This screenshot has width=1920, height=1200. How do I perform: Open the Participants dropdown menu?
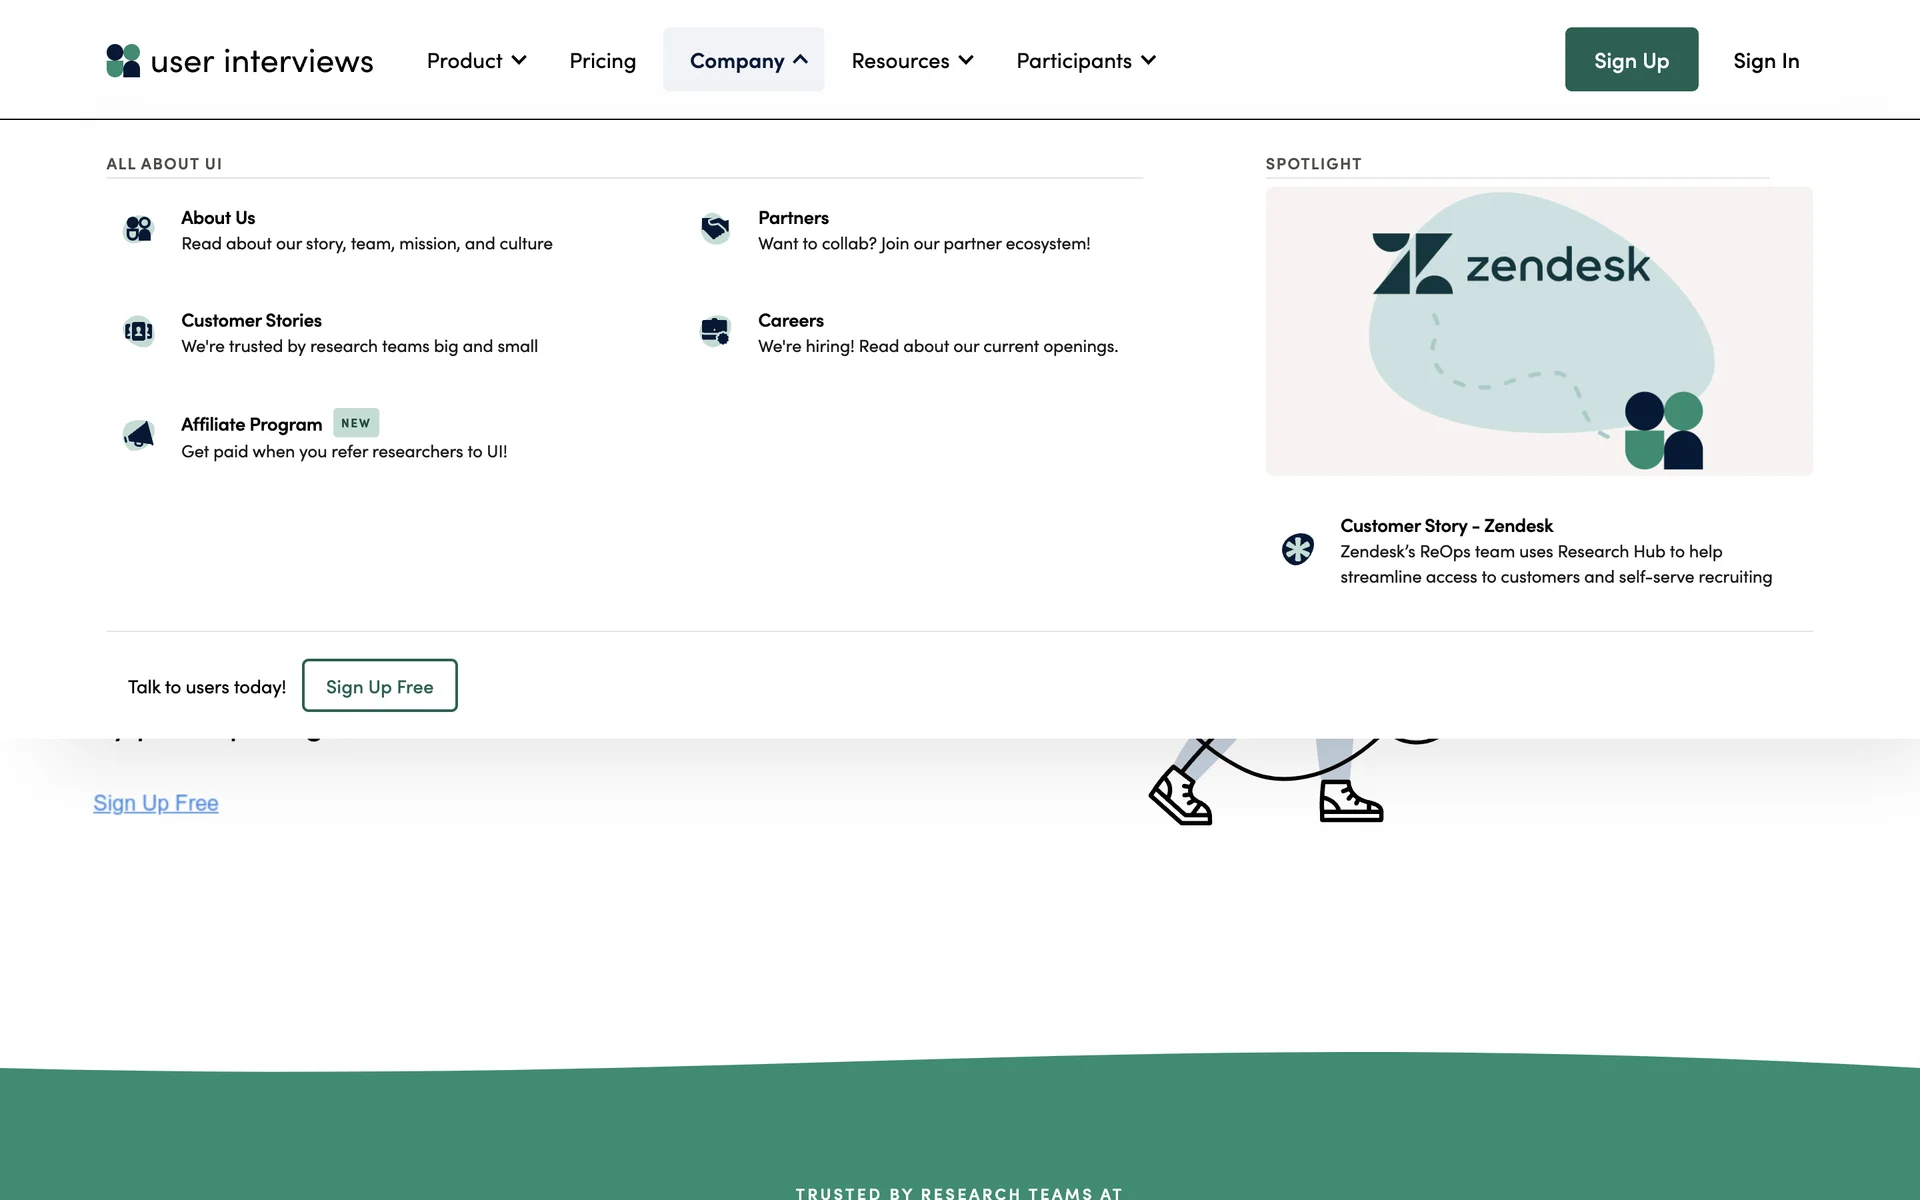1086,60
